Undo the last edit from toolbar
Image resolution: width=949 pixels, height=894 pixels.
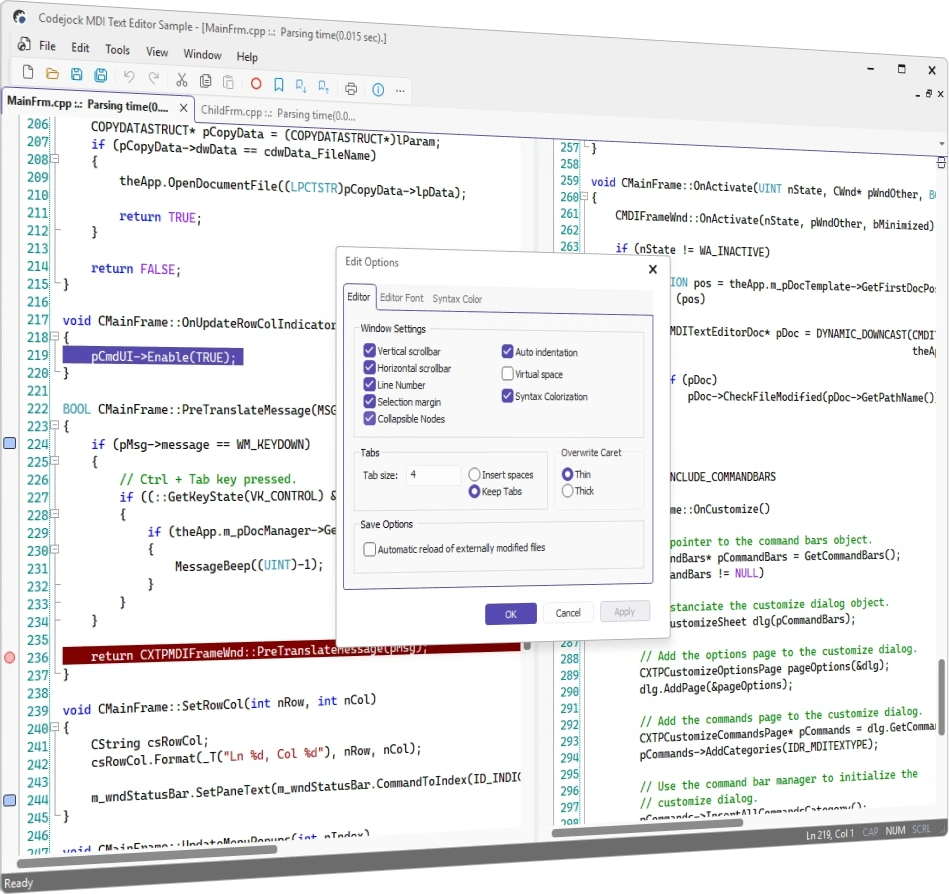[129, 76]
